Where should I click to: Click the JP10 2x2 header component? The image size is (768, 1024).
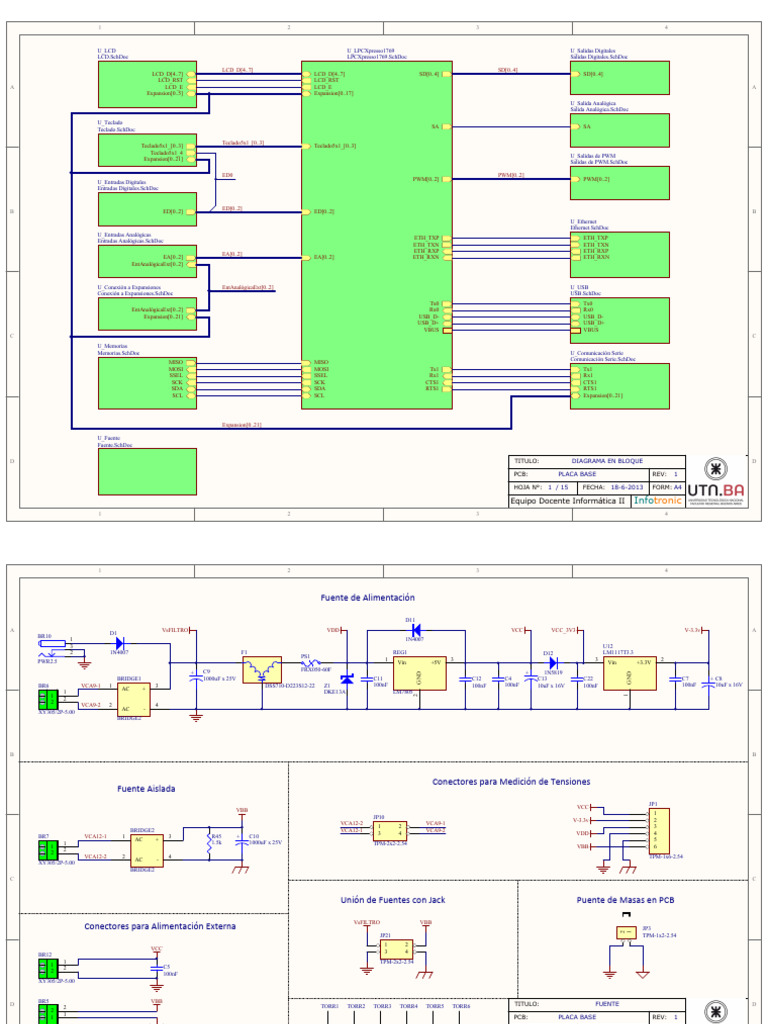click(x=390, y=831)
